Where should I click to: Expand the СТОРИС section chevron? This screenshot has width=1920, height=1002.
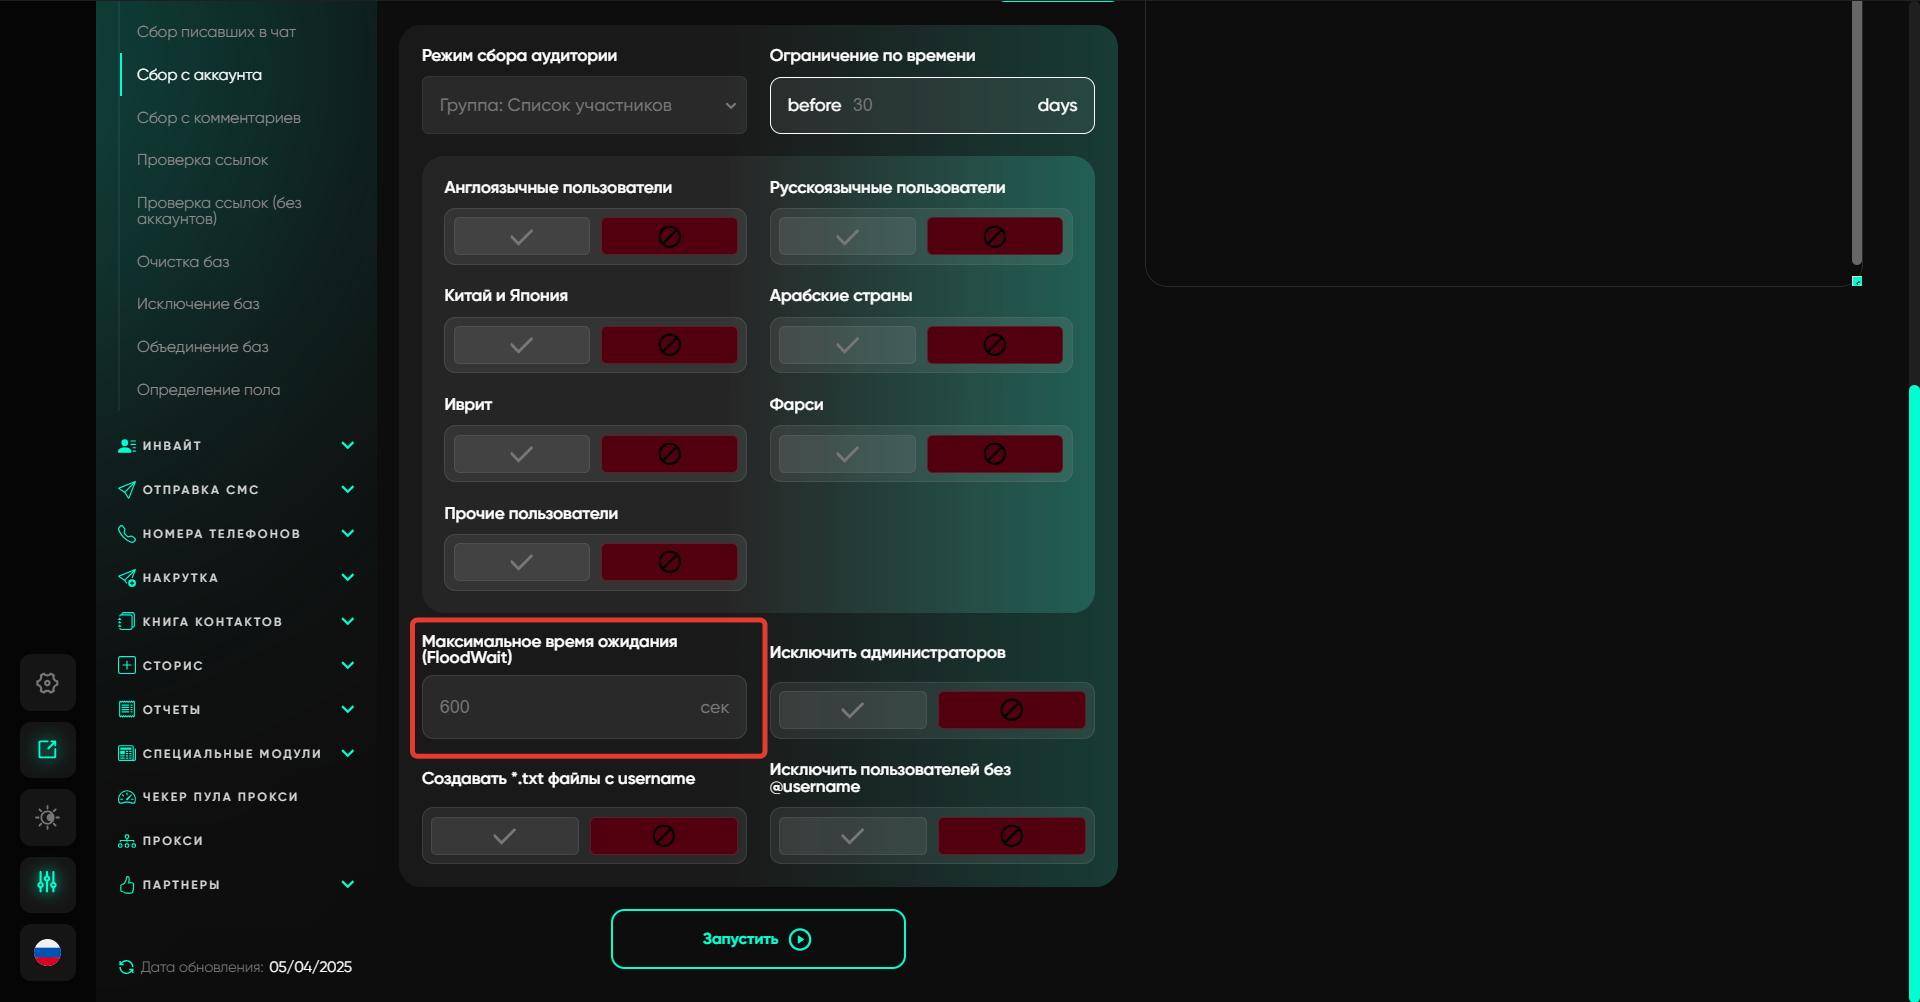347,666
